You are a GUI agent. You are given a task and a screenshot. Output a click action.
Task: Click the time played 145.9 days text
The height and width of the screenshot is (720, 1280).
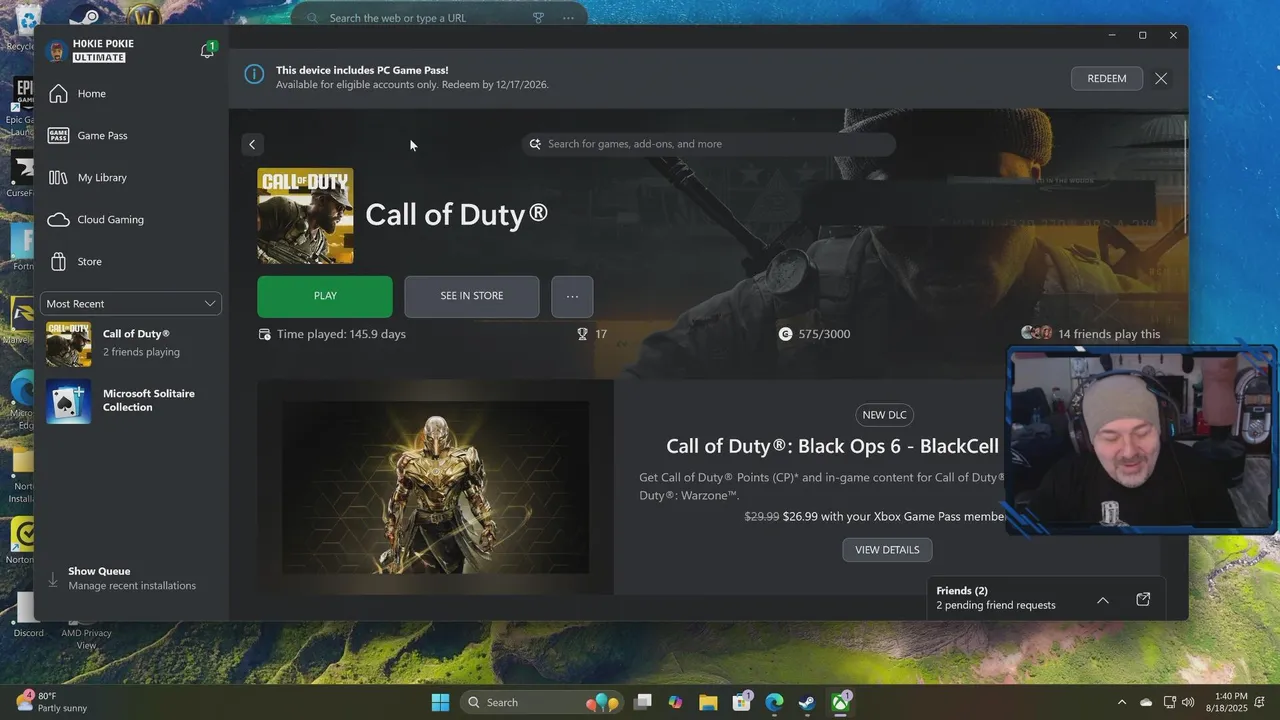[x=341, y=334]
